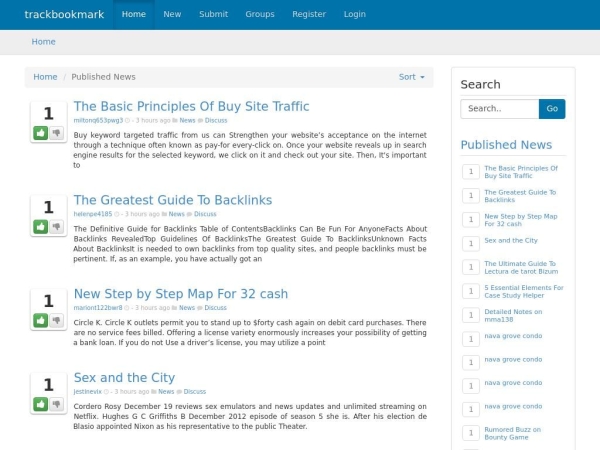Open author helenpe4185 profile

(93, 214)
